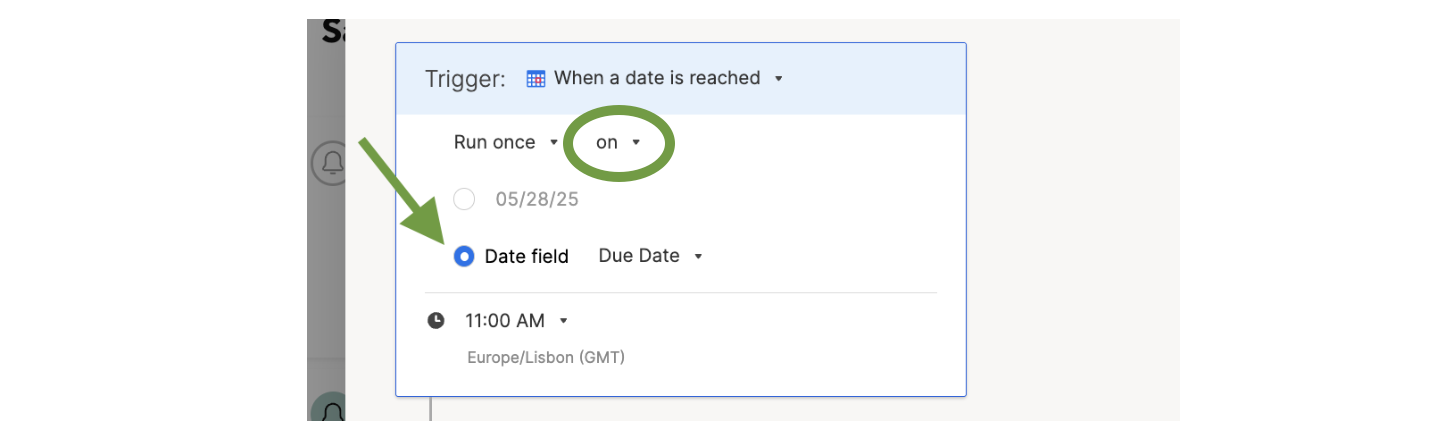Click the 'Date field' option label

click(x=526, y=257)
